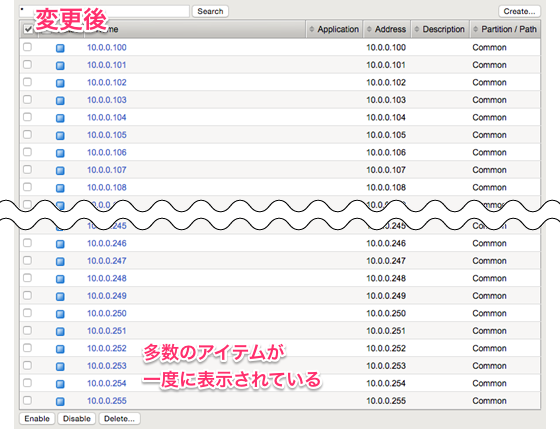Click status icon of 10.0.0.106
This screenshot has width=560, height=429.
pos(60,153)
